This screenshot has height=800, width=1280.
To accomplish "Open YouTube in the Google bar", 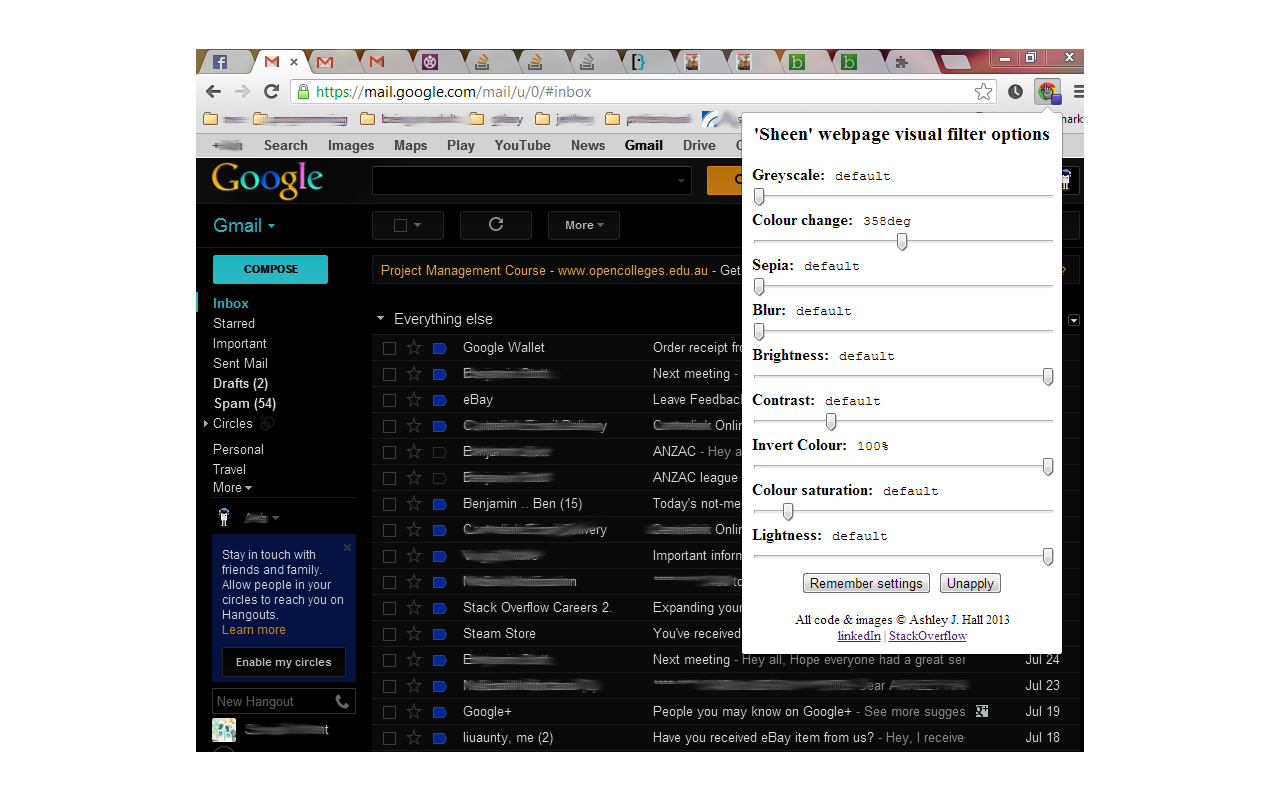I will 522,145.
